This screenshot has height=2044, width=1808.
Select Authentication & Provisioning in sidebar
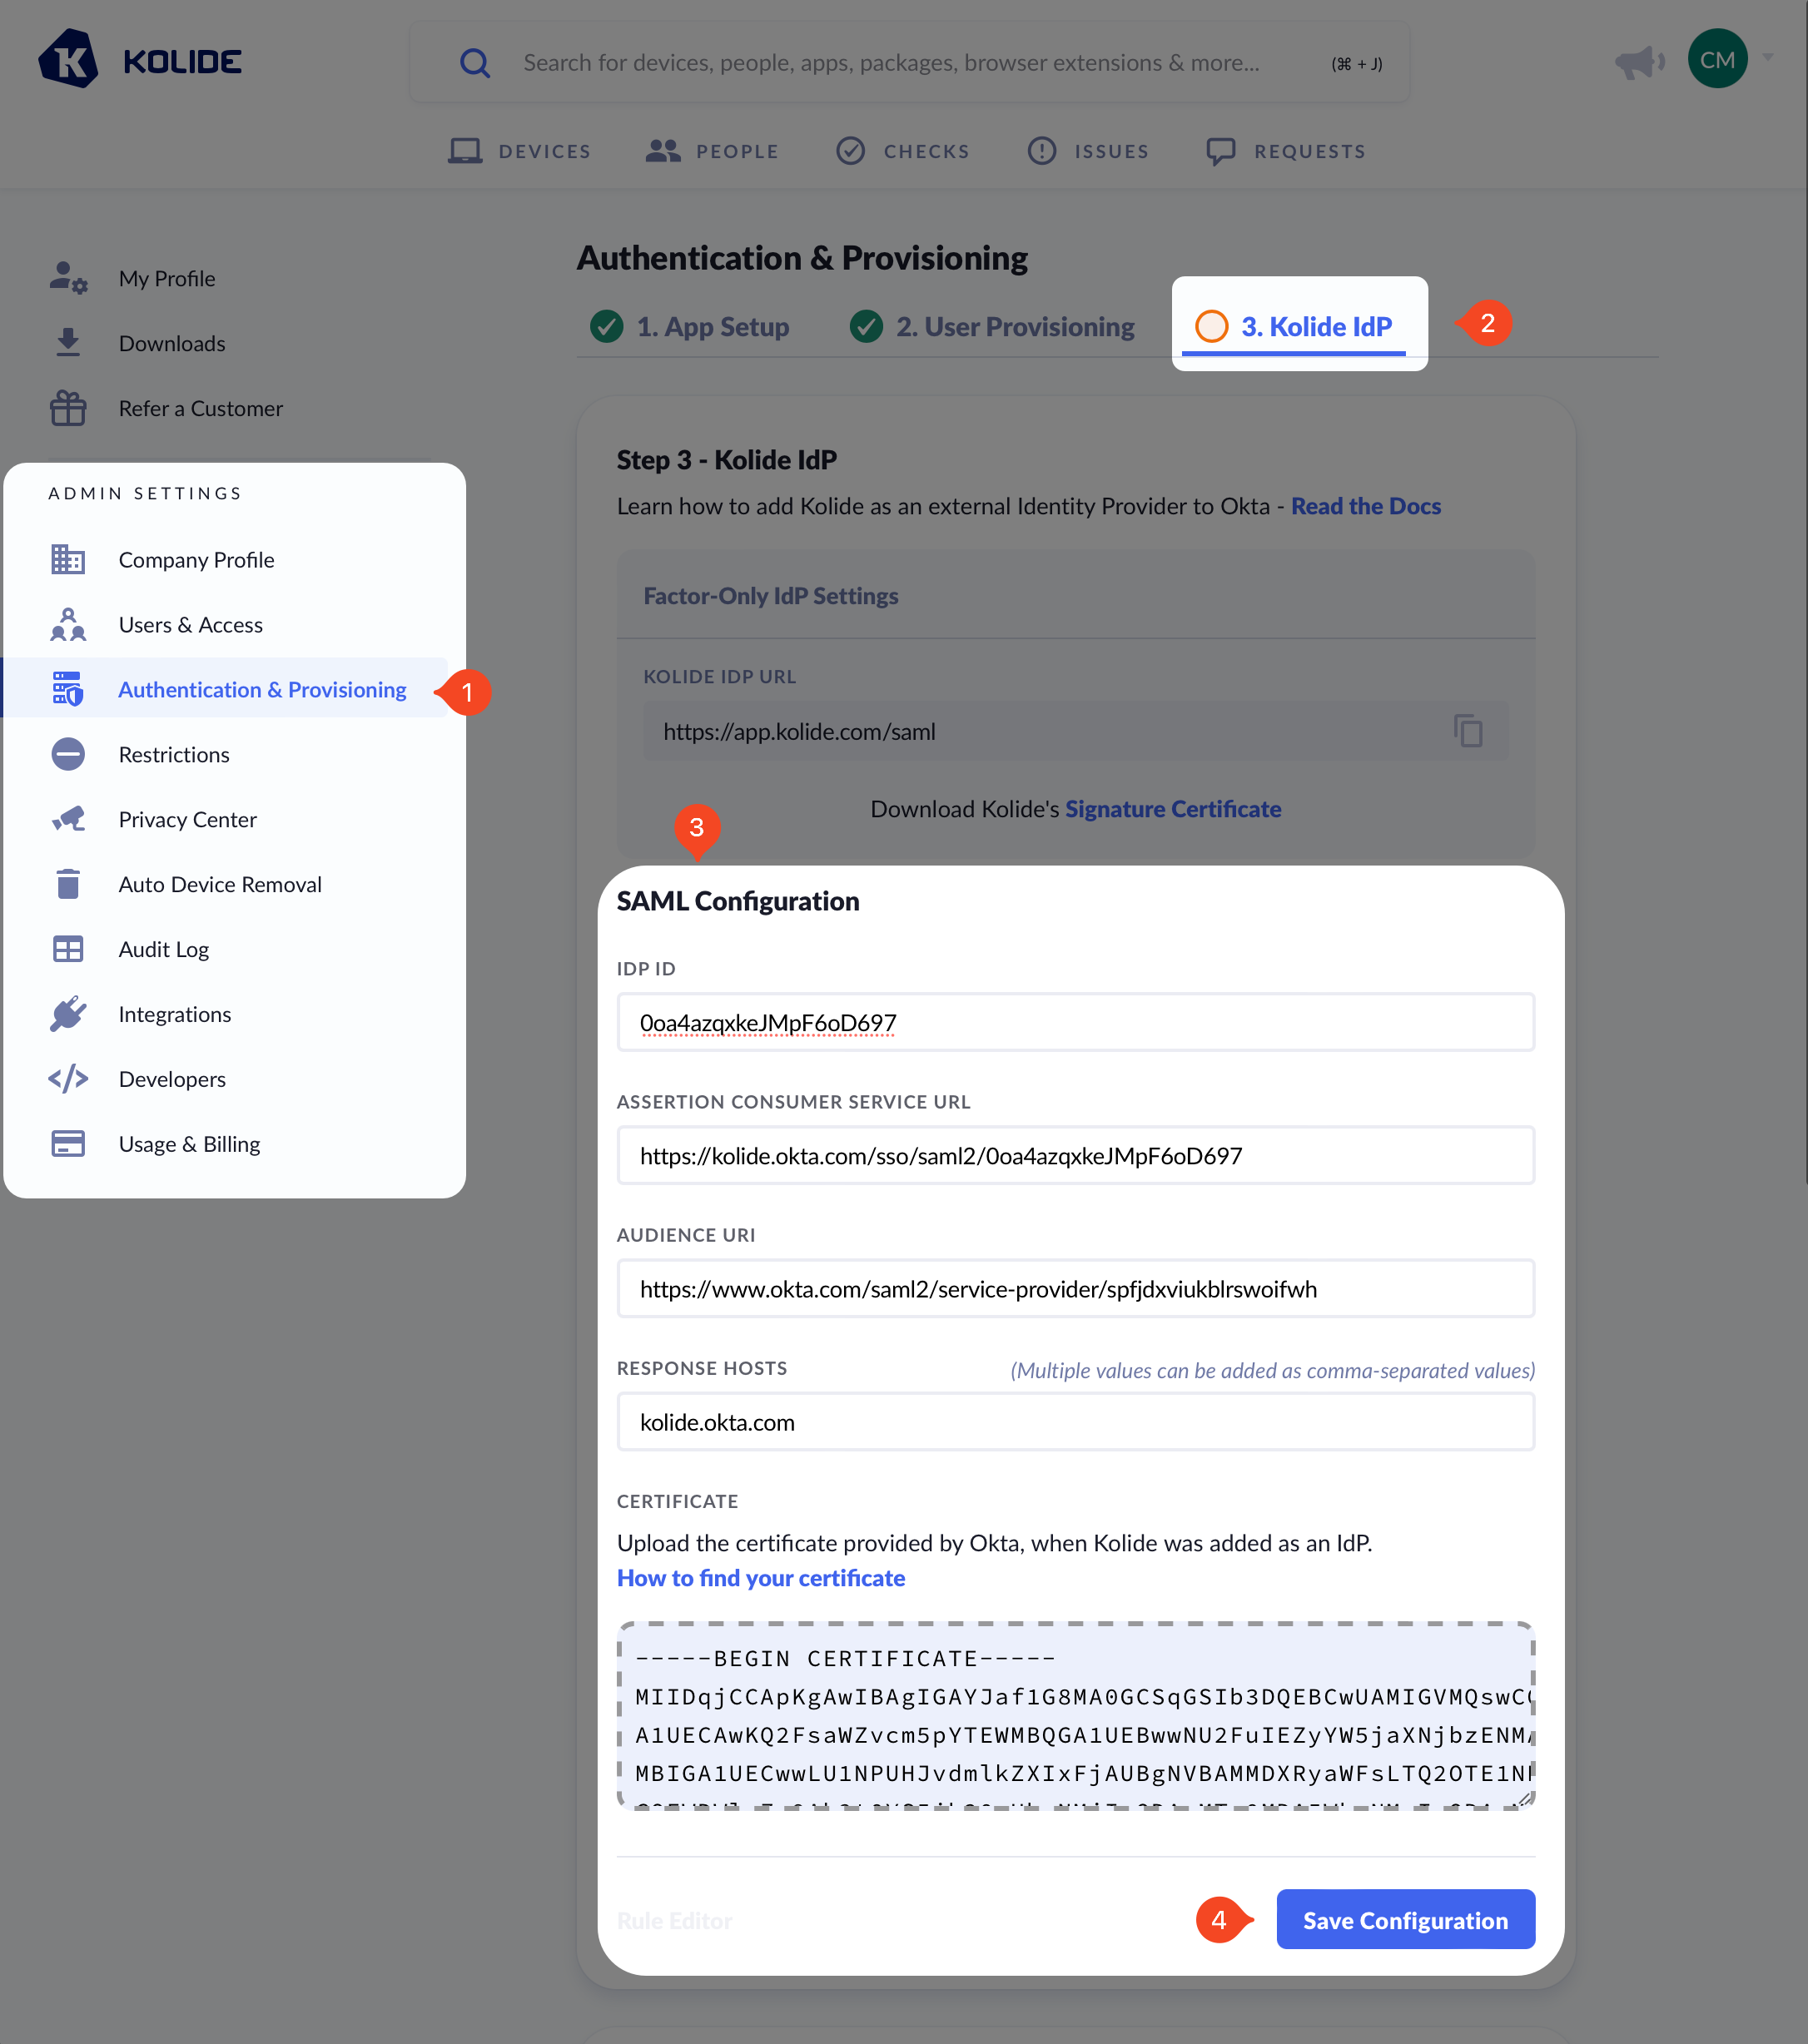tap(263, 690)
